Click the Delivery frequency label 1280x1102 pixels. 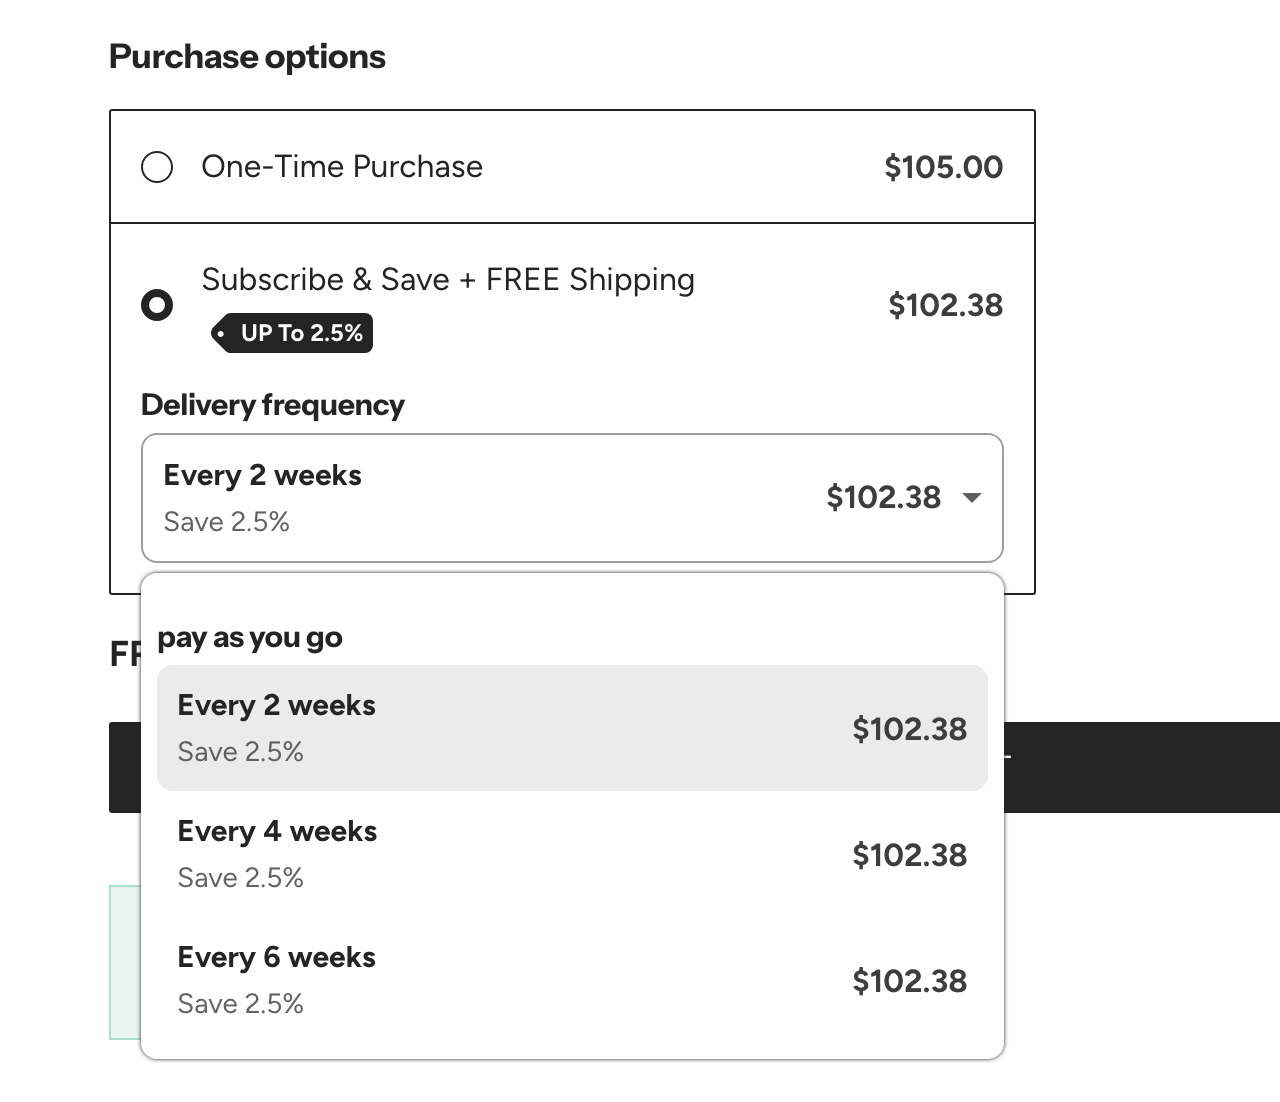[272, 405]
